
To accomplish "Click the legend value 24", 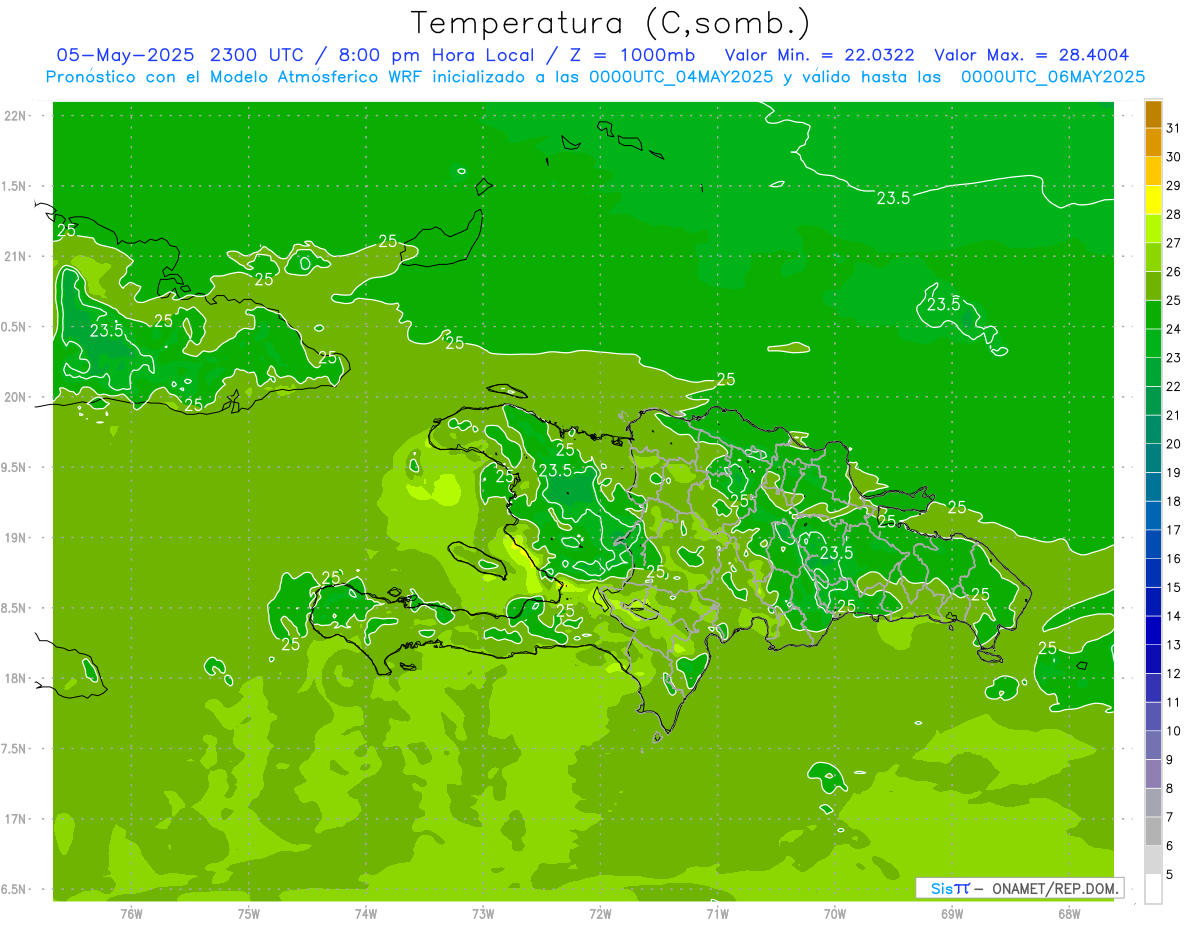I will [x=1174, y=329].
